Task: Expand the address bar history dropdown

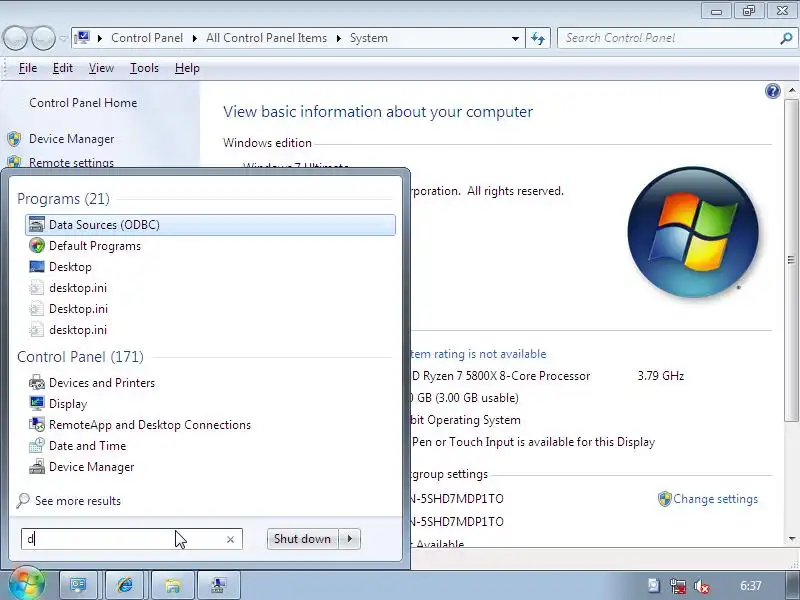Action: pos(515,38)
